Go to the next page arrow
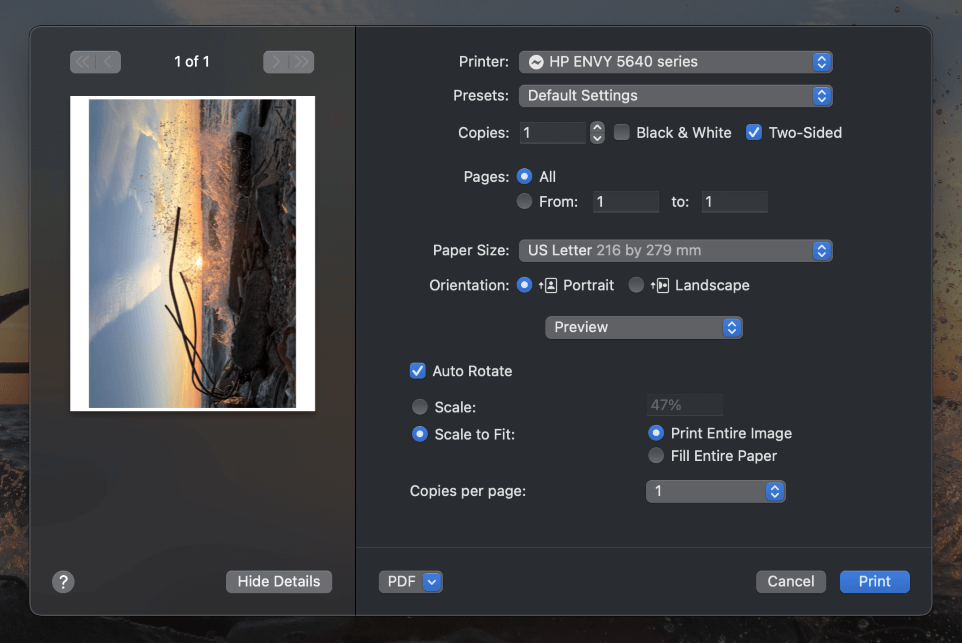Image resolution: width=962 pixels, height=643 pixels. click(275, 62)
